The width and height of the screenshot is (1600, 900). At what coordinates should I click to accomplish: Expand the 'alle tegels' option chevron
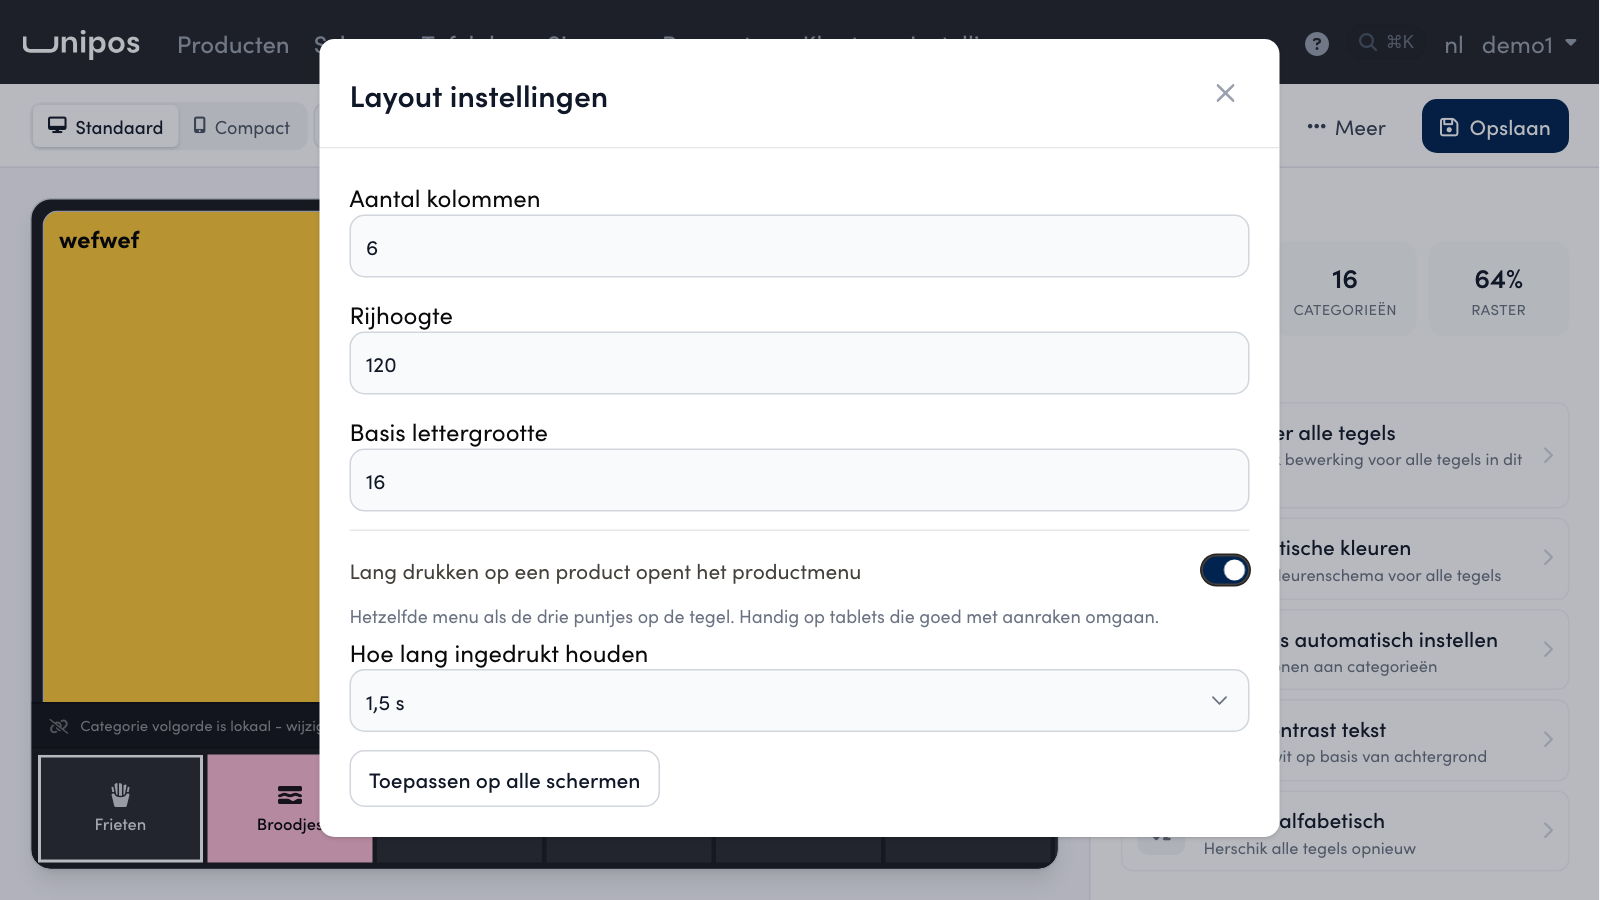coord(1548,456)
